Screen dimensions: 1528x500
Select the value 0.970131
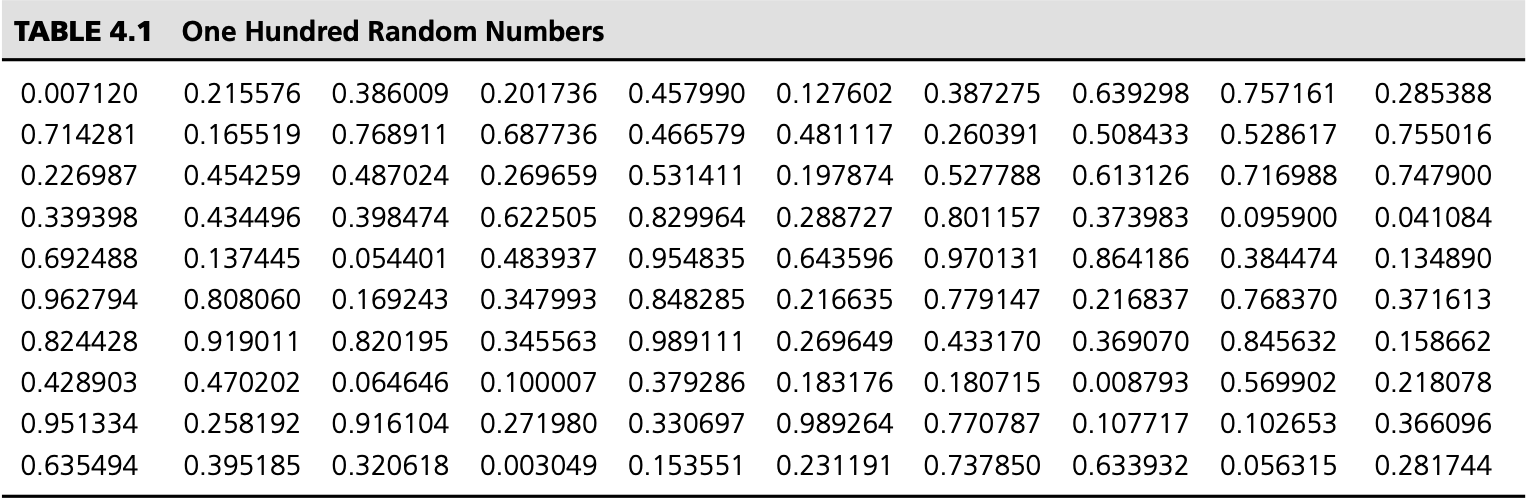(982, 260)
